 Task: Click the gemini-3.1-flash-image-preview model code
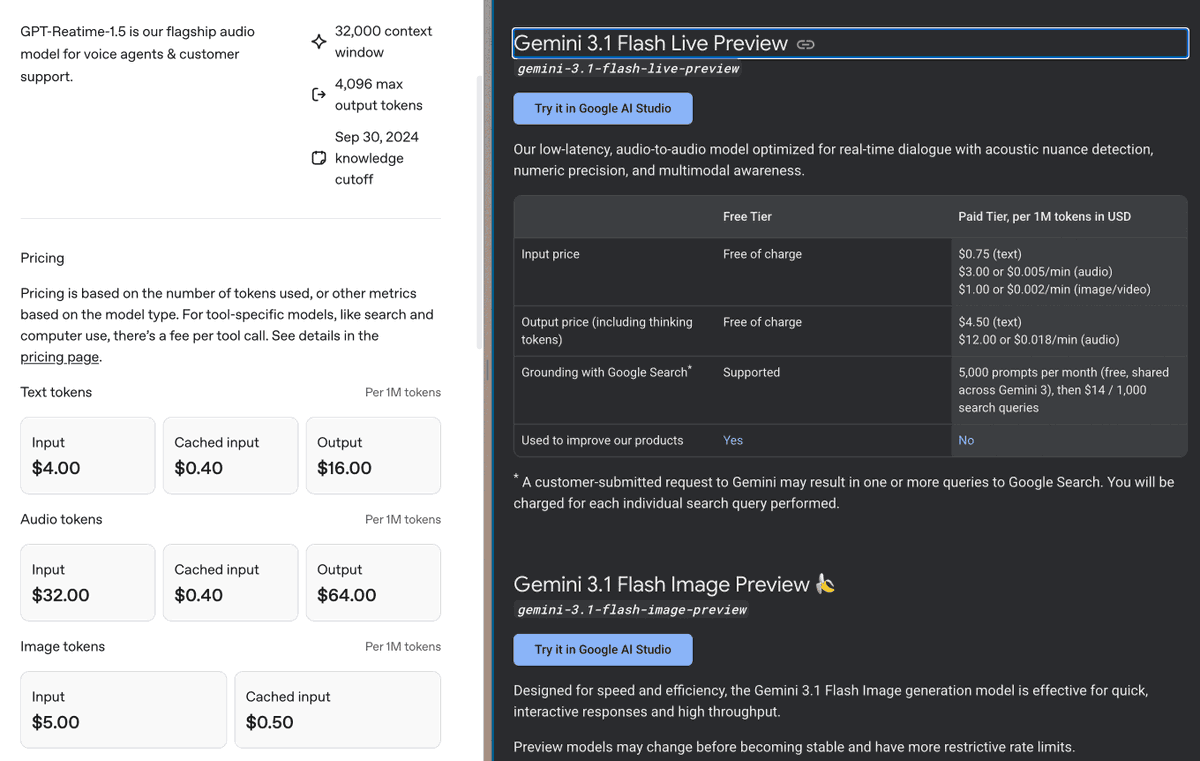[632, 609]
